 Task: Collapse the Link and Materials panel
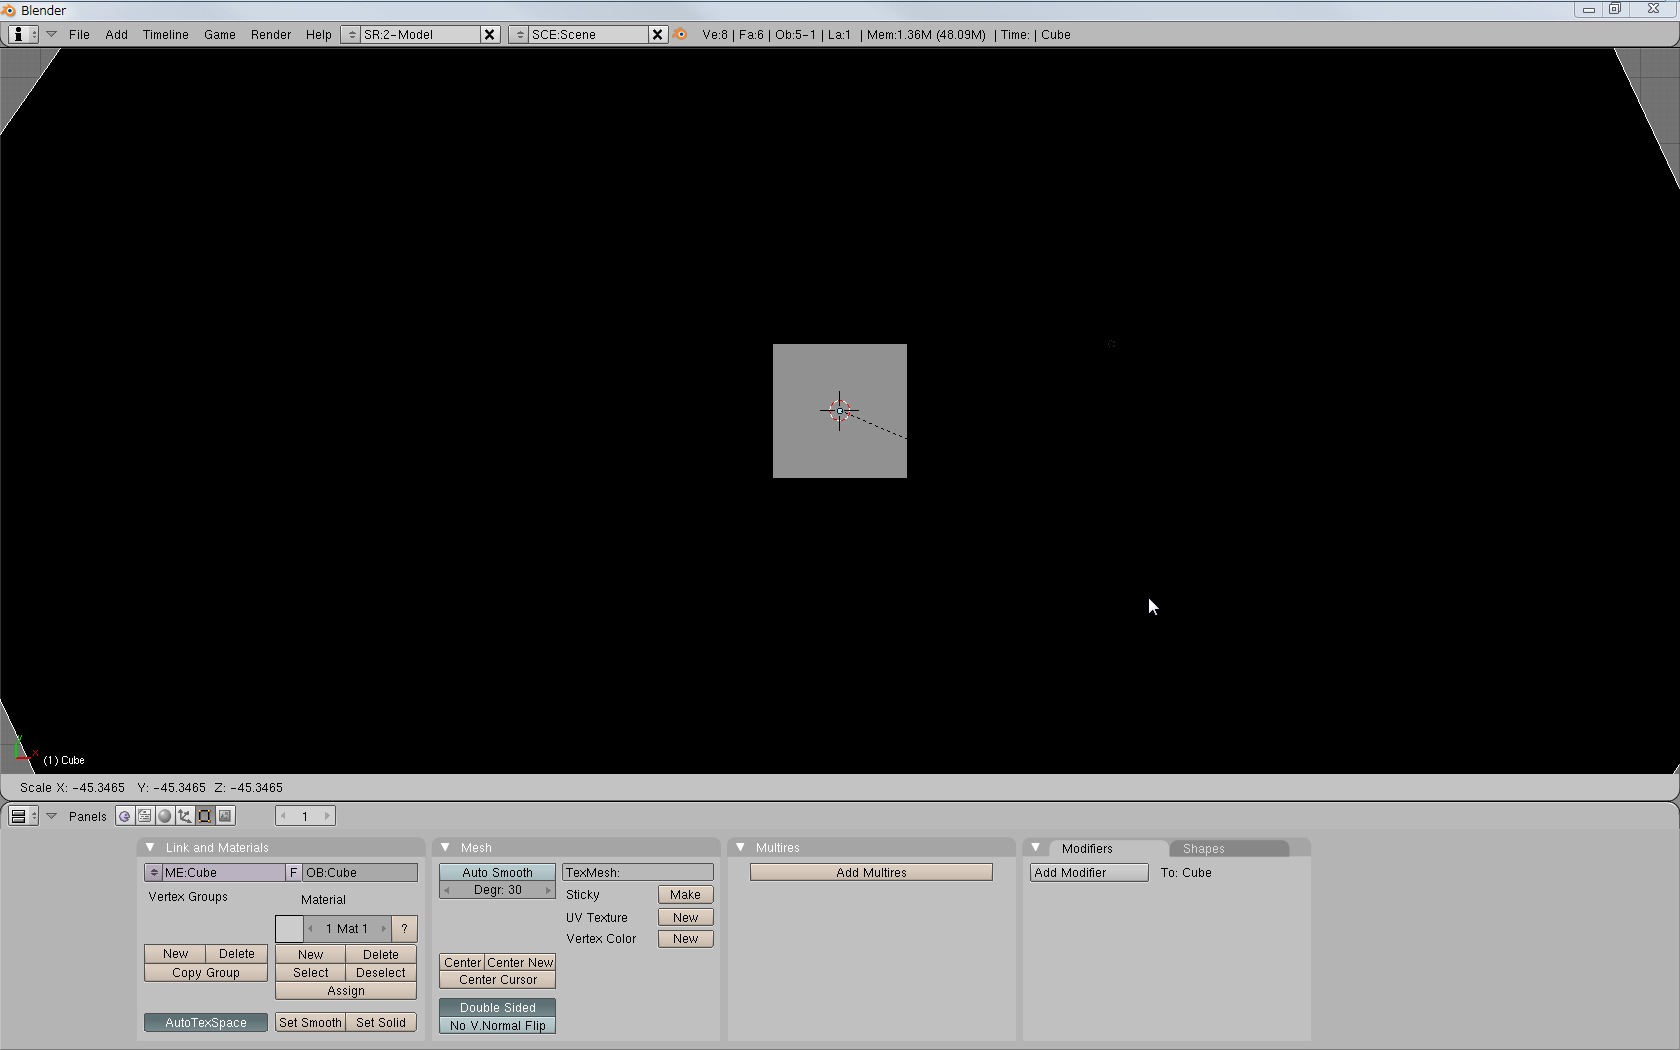(150, 847)
